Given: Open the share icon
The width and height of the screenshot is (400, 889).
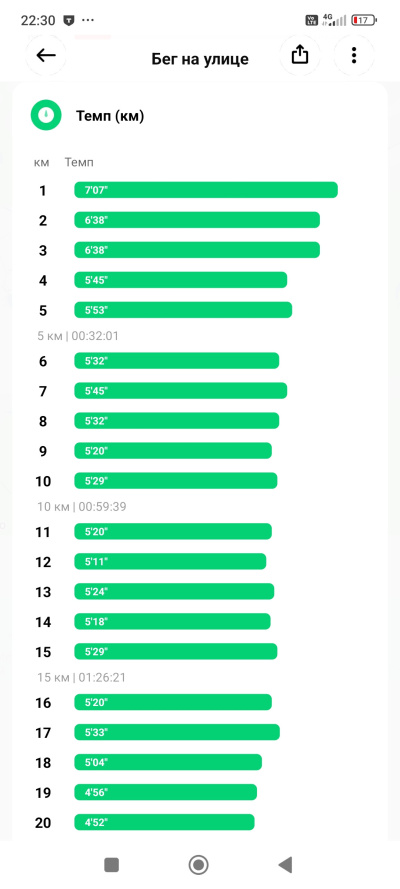Looking at the screenshot, I should pyautogui.click(x=300, y=55).
